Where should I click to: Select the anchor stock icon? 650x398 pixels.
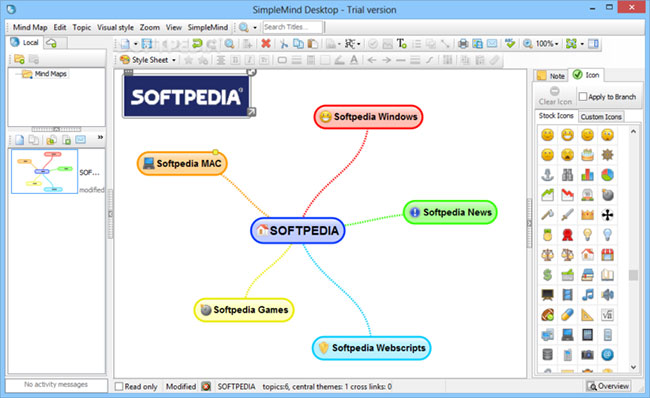tap(548, 175)
